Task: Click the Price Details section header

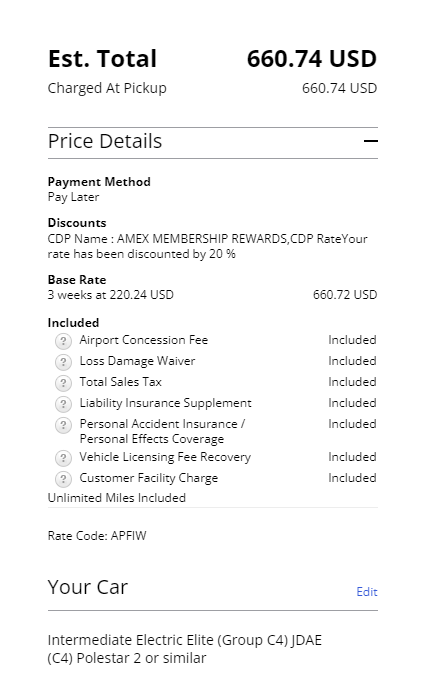Action: coord(213,142)
